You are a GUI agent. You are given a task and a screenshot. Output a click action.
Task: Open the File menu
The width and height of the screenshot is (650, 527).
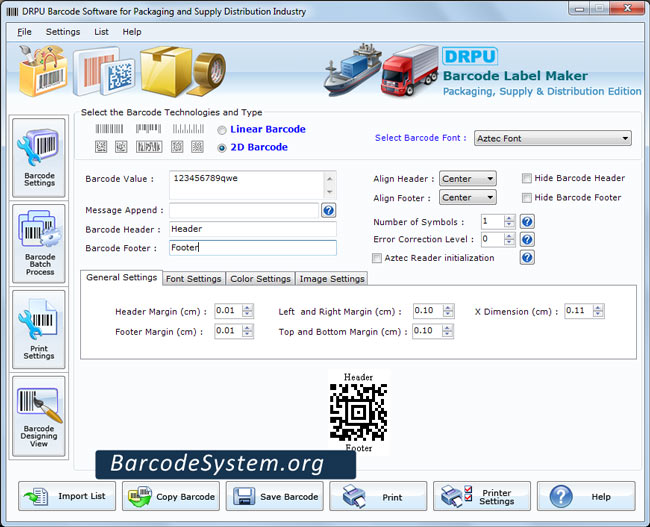[x=24, y=32]
